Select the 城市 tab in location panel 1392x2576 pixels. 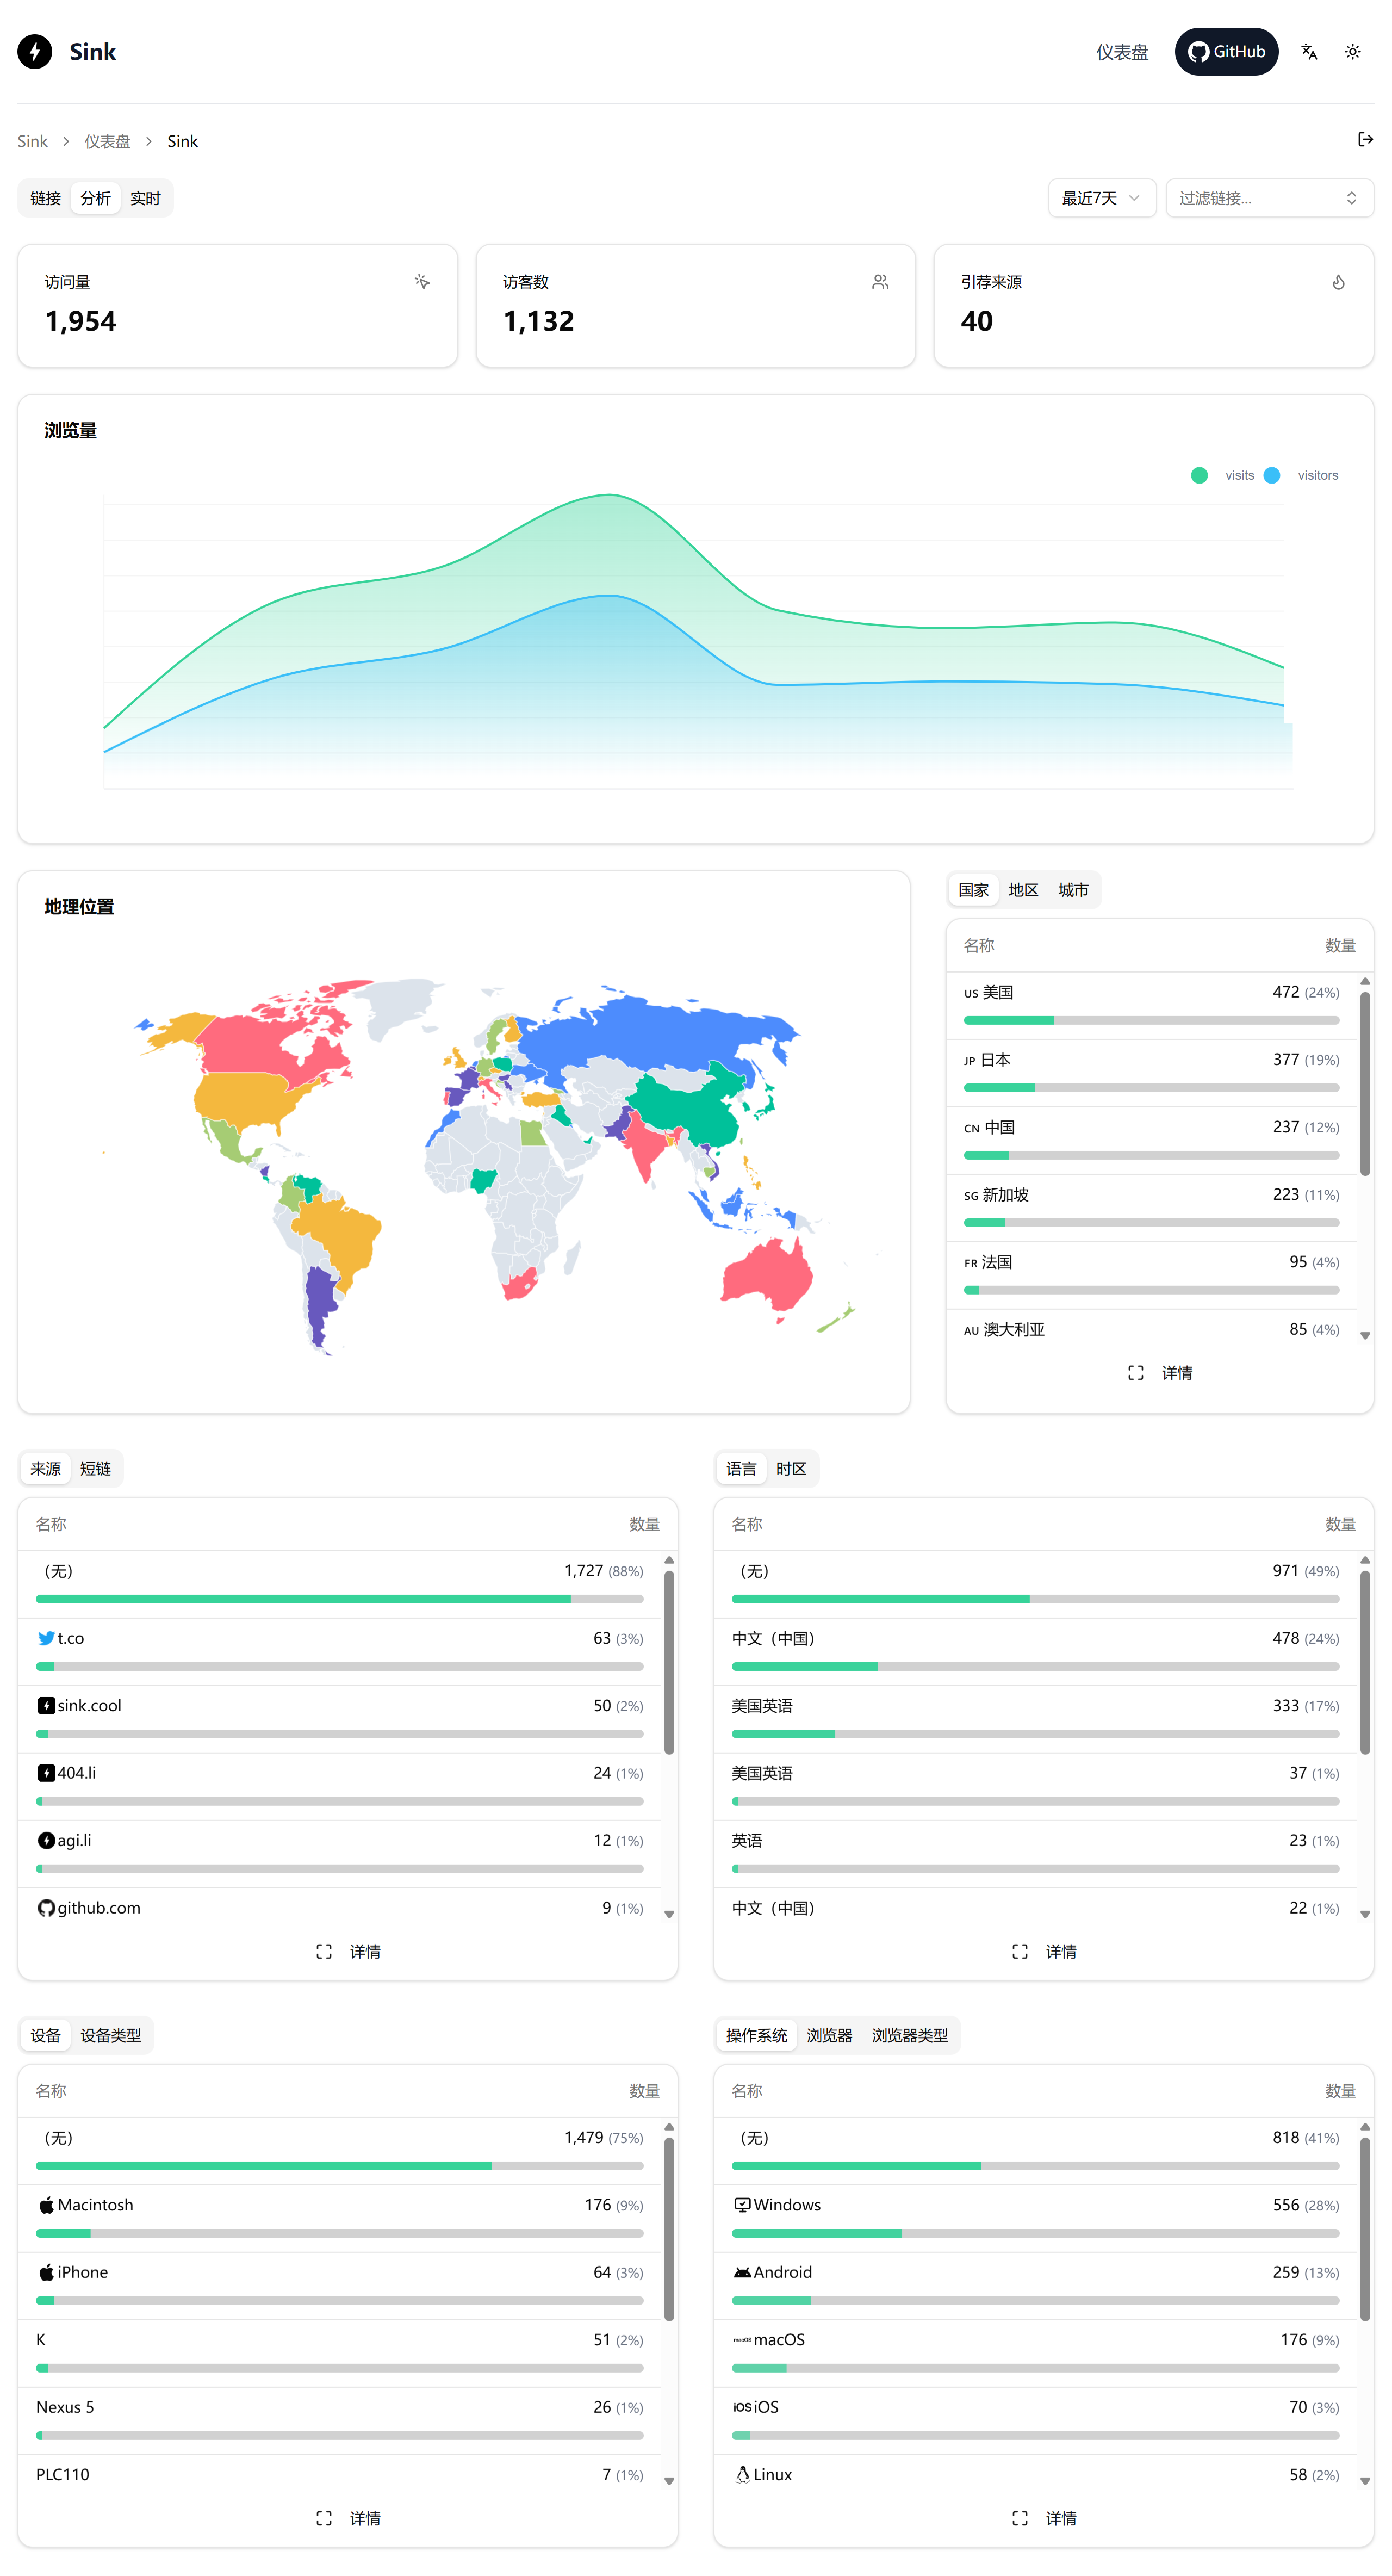pos(1072,890)
